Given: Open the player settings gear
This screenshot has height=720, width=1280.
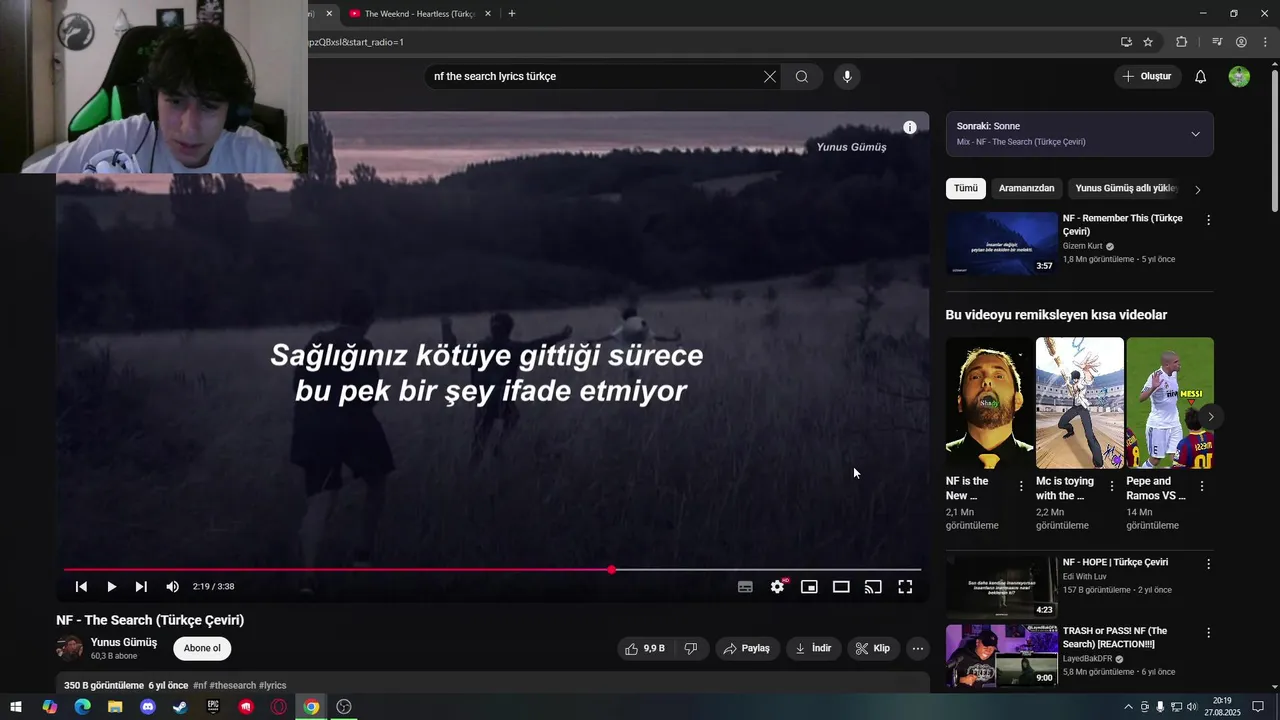Looking at the screenshot, I should click(777, 587).
